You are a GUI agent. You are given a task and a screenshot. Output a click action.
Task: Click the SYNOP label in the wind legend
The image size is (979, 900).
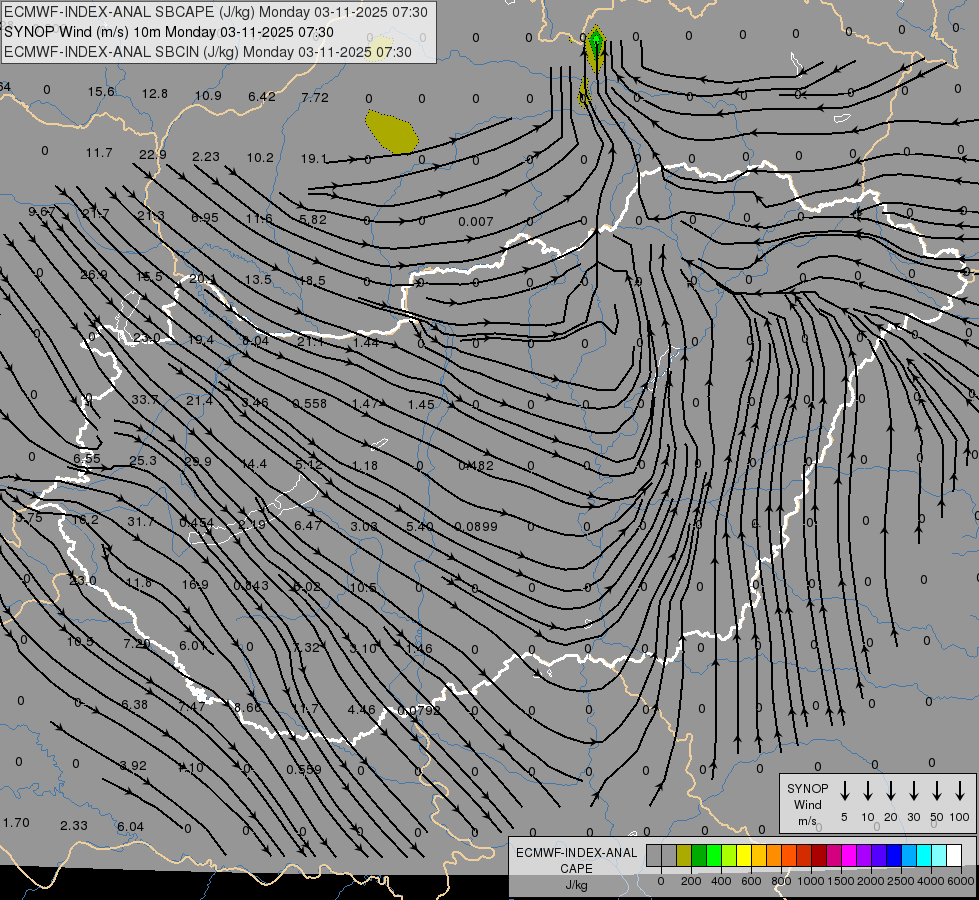pyautogui.click(x=807, y=788)
